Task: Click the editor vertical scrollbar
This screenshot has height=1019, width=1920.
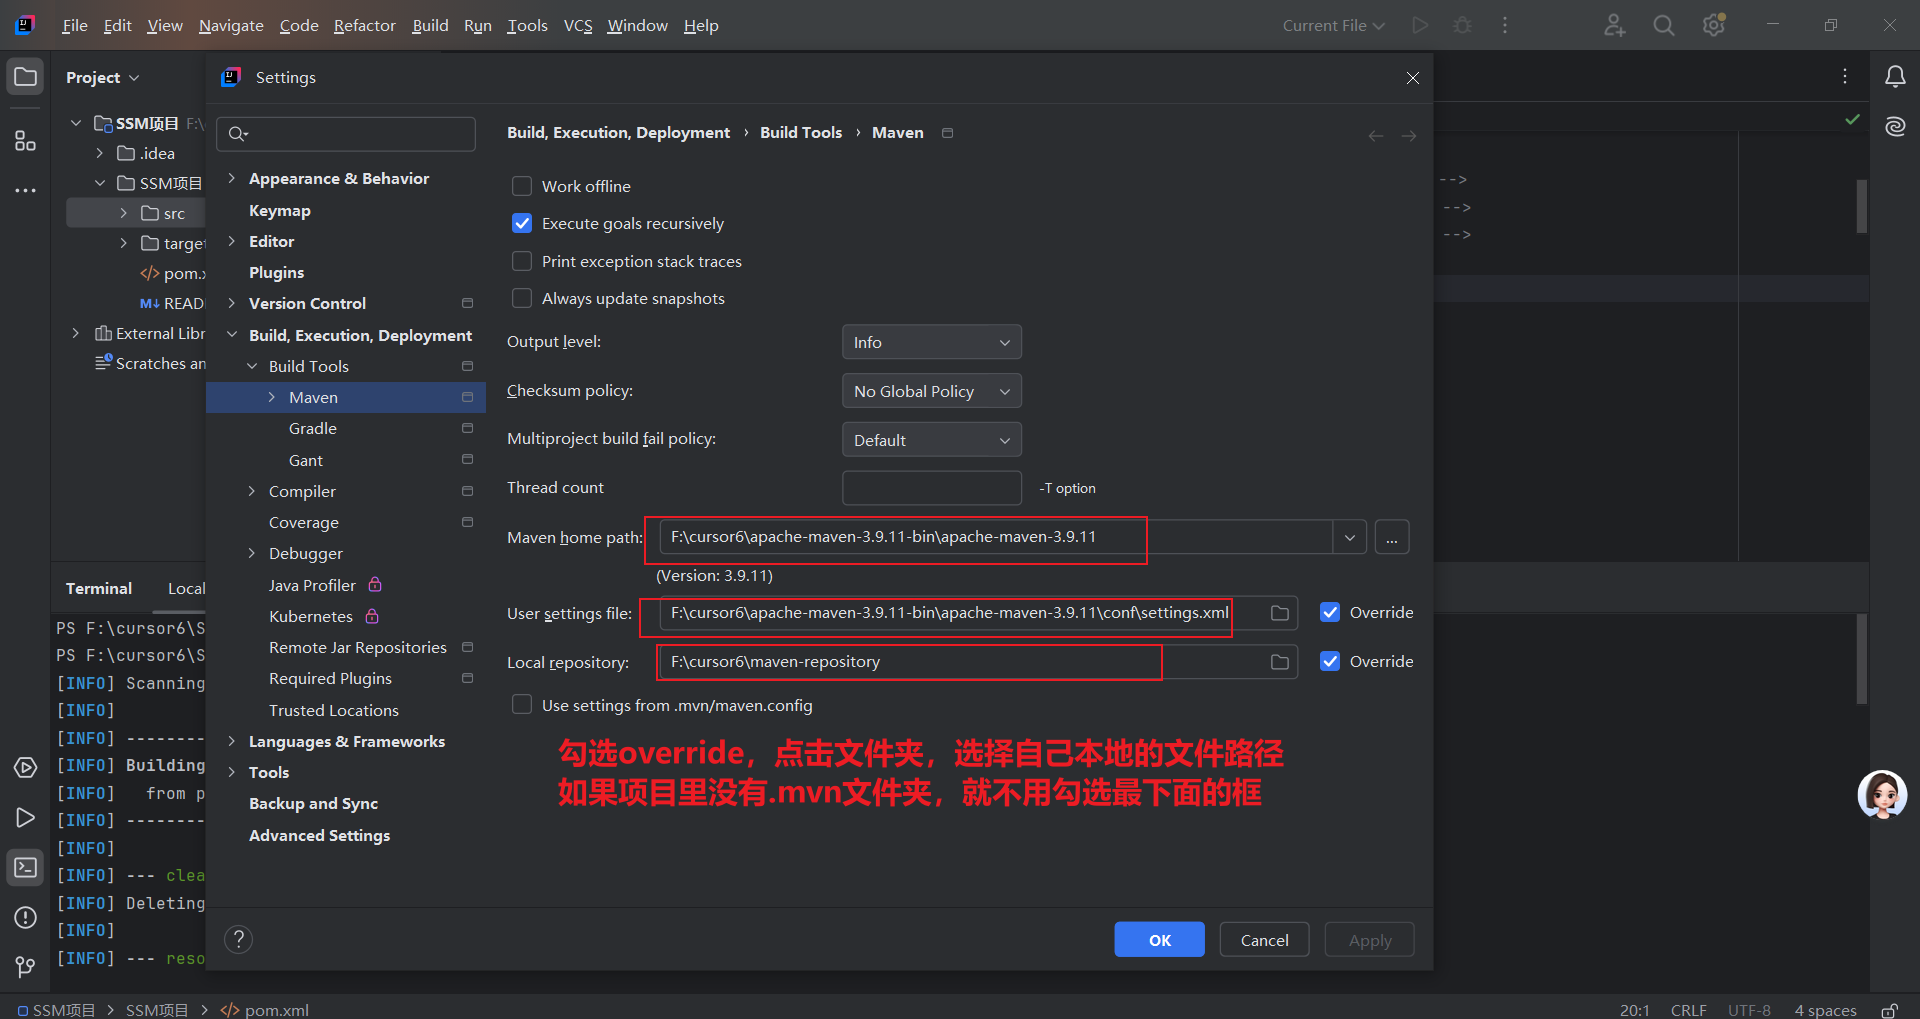Action: click(x=1862, y=206)
